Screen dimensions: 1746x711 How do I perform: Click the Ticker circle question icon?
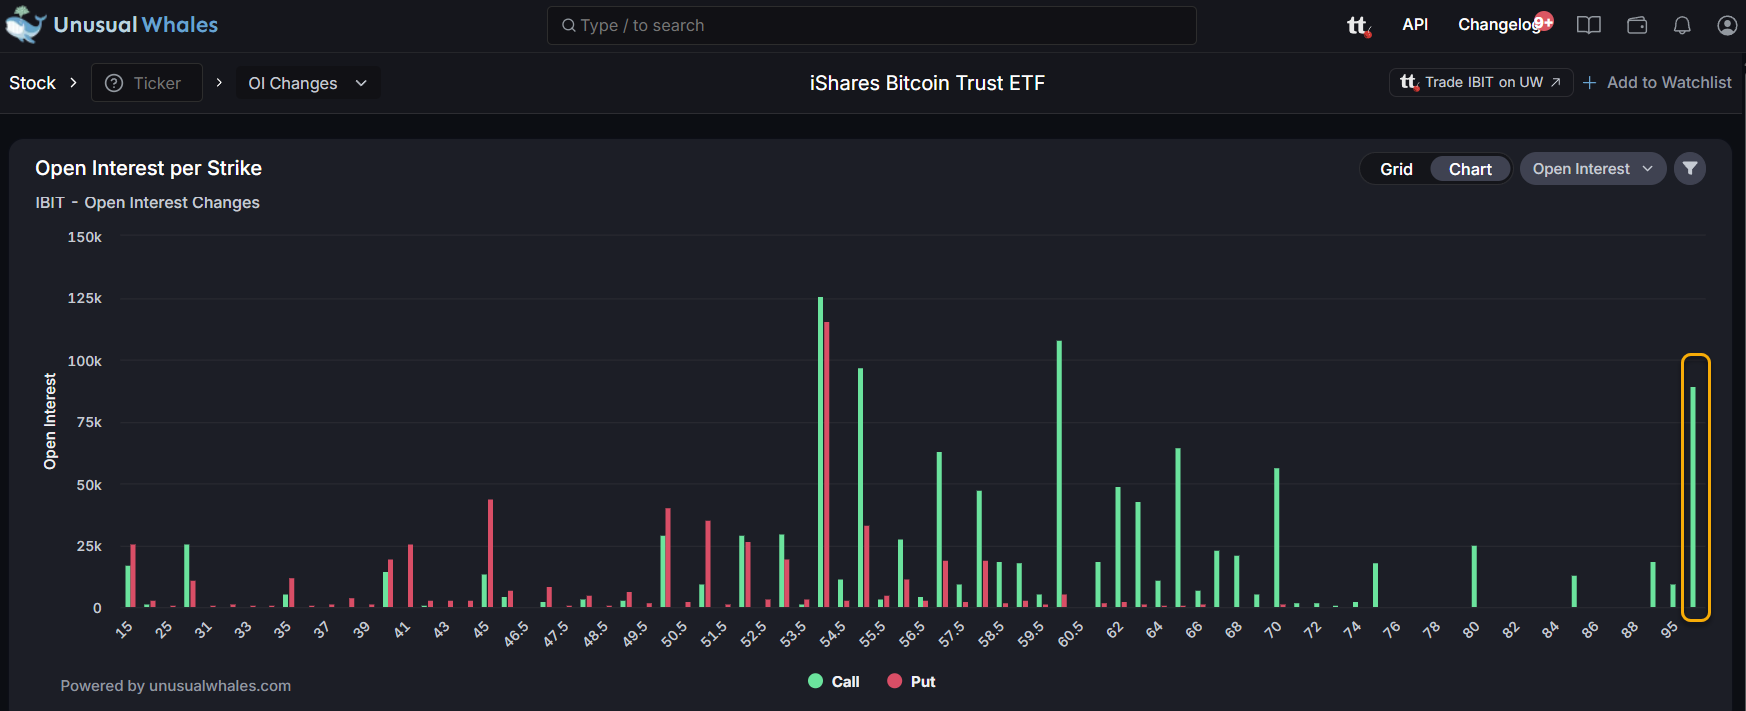pos(114,83)
